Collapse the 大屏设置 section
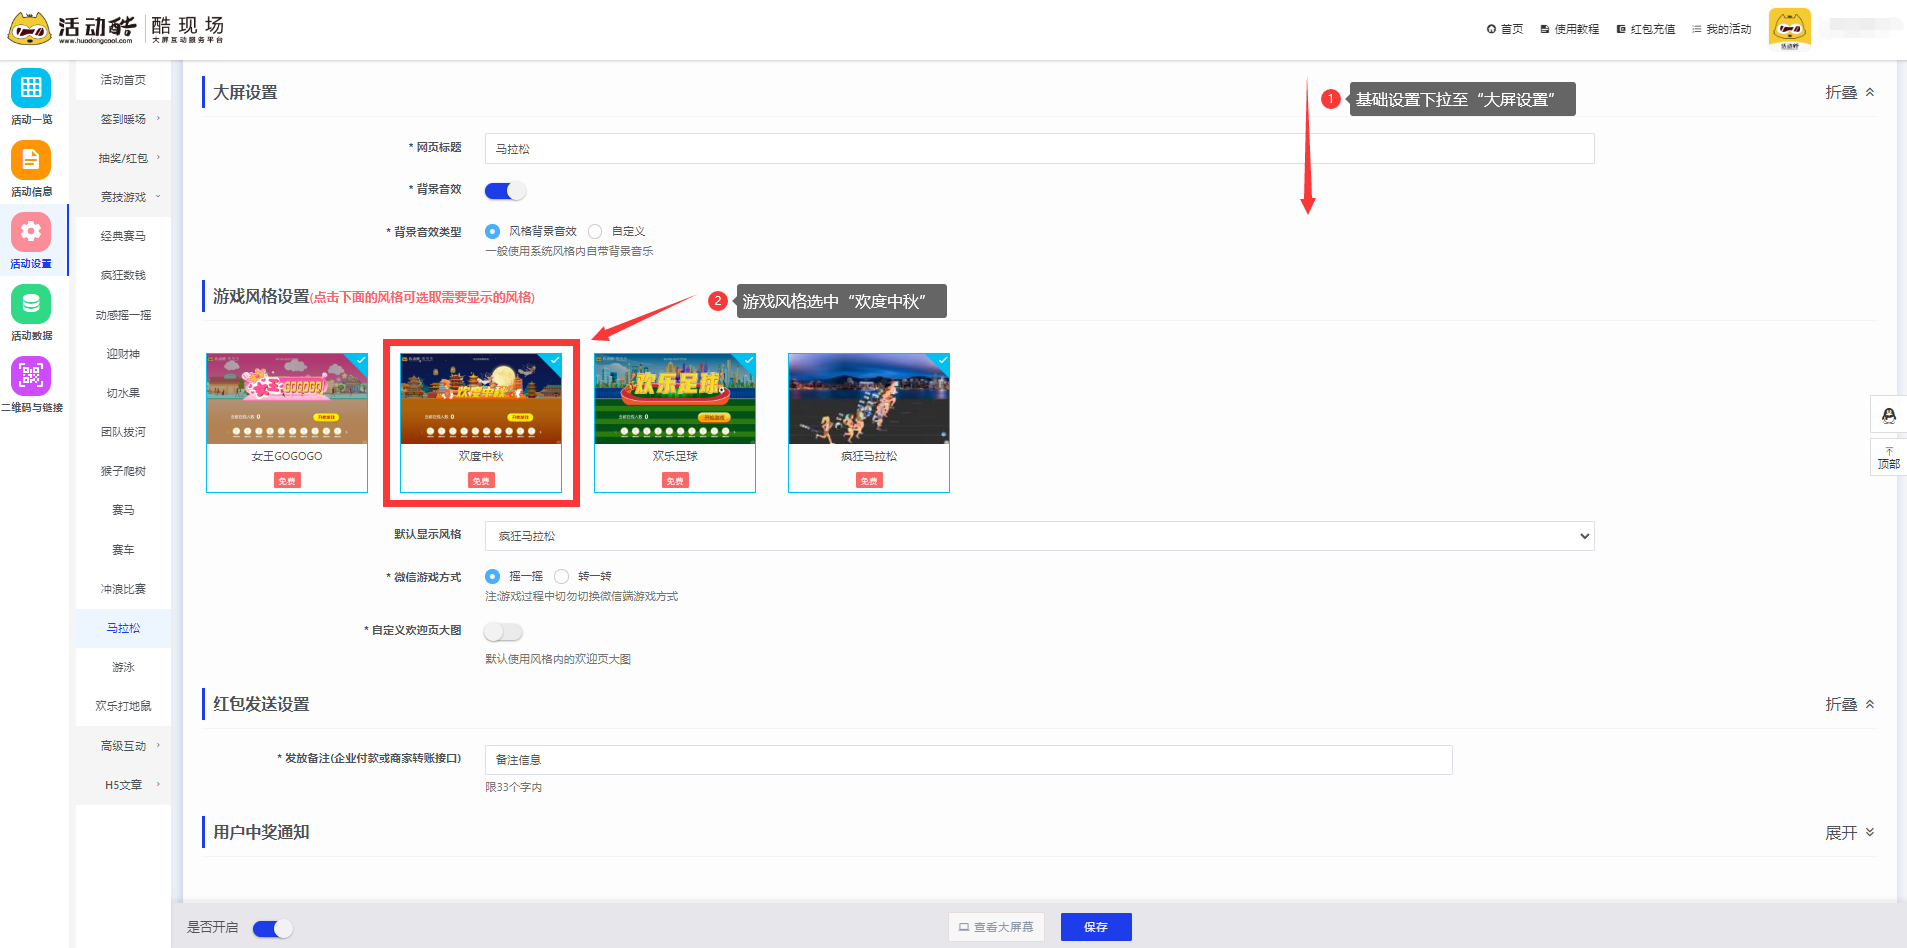The height and width of the screenshot is (948, 1907). pyautogui.click(x=1850, y=92)
